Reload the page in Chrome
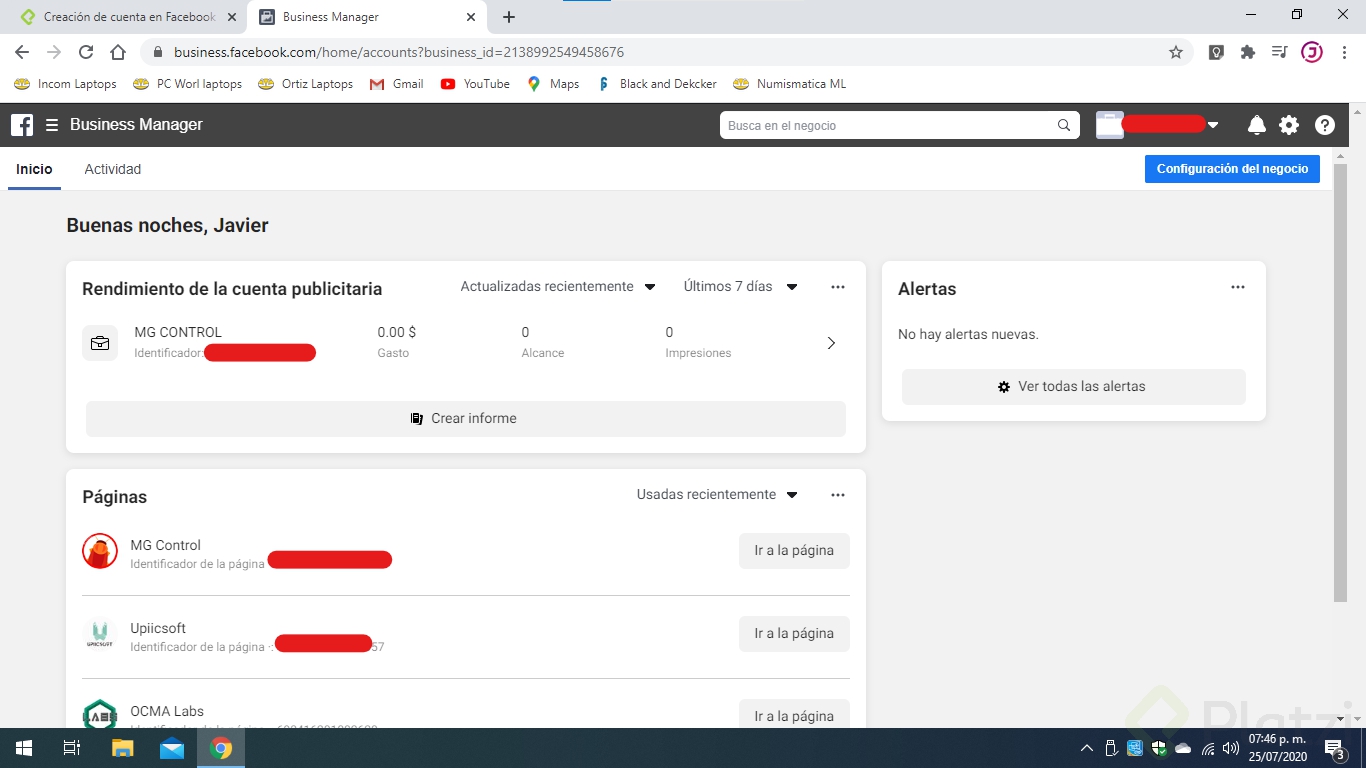The width and height of the screenshot is (1366, 768). click(86, 52)
